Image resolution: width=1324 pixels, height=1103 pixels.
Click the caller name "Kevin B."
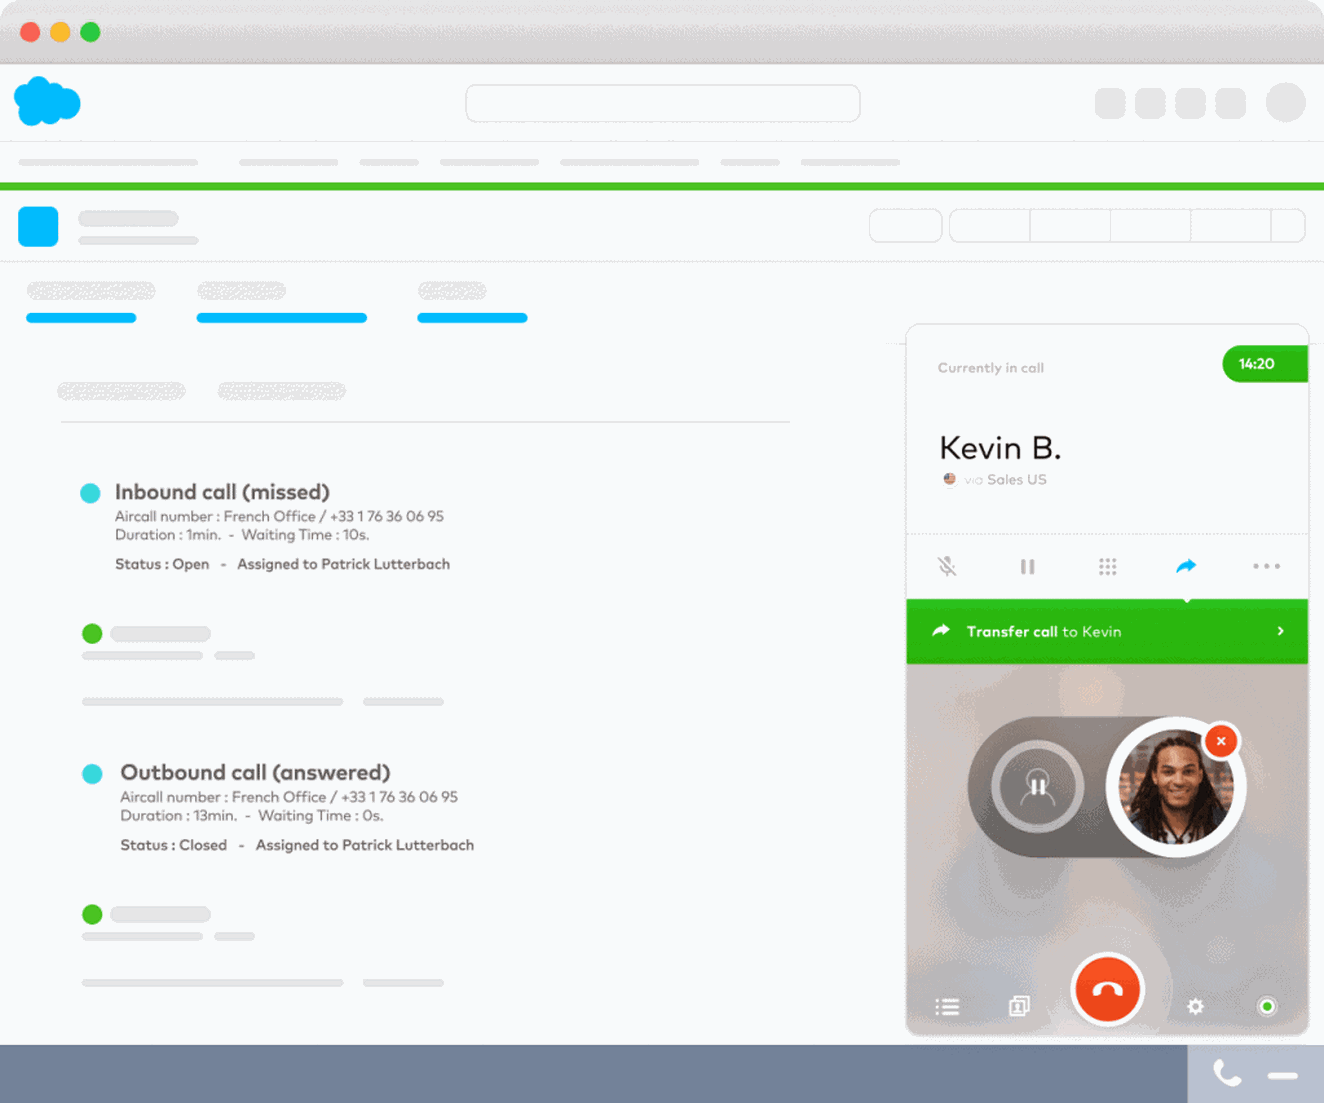1000,448
